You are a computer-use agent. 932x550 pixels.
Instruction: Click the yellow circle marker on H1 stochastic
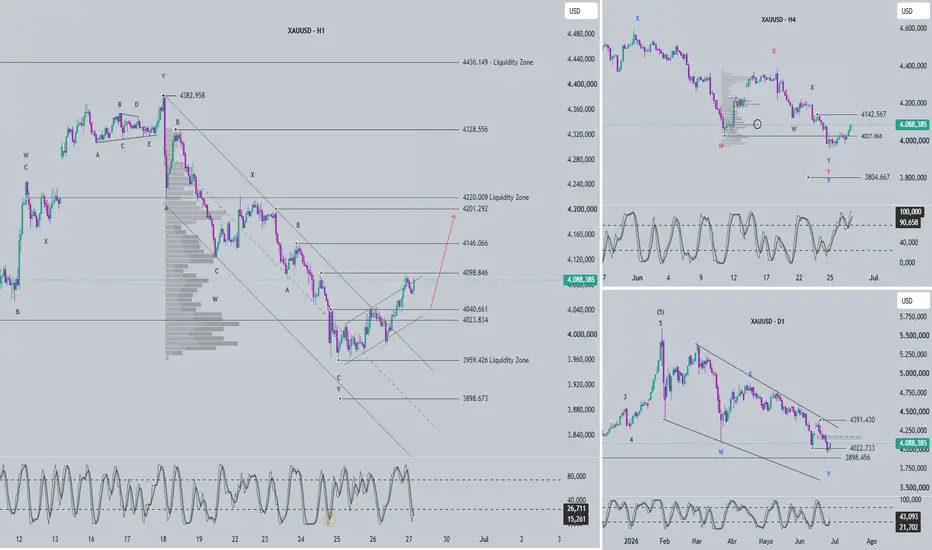pyautogui.click(x=329, y=520)
